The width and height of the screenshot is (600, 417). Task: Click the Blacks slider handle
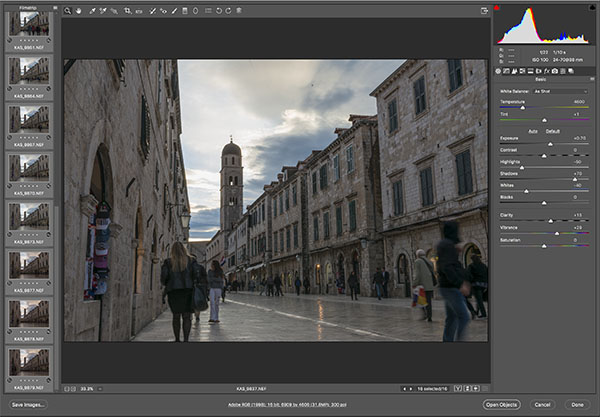pos(544,203)
